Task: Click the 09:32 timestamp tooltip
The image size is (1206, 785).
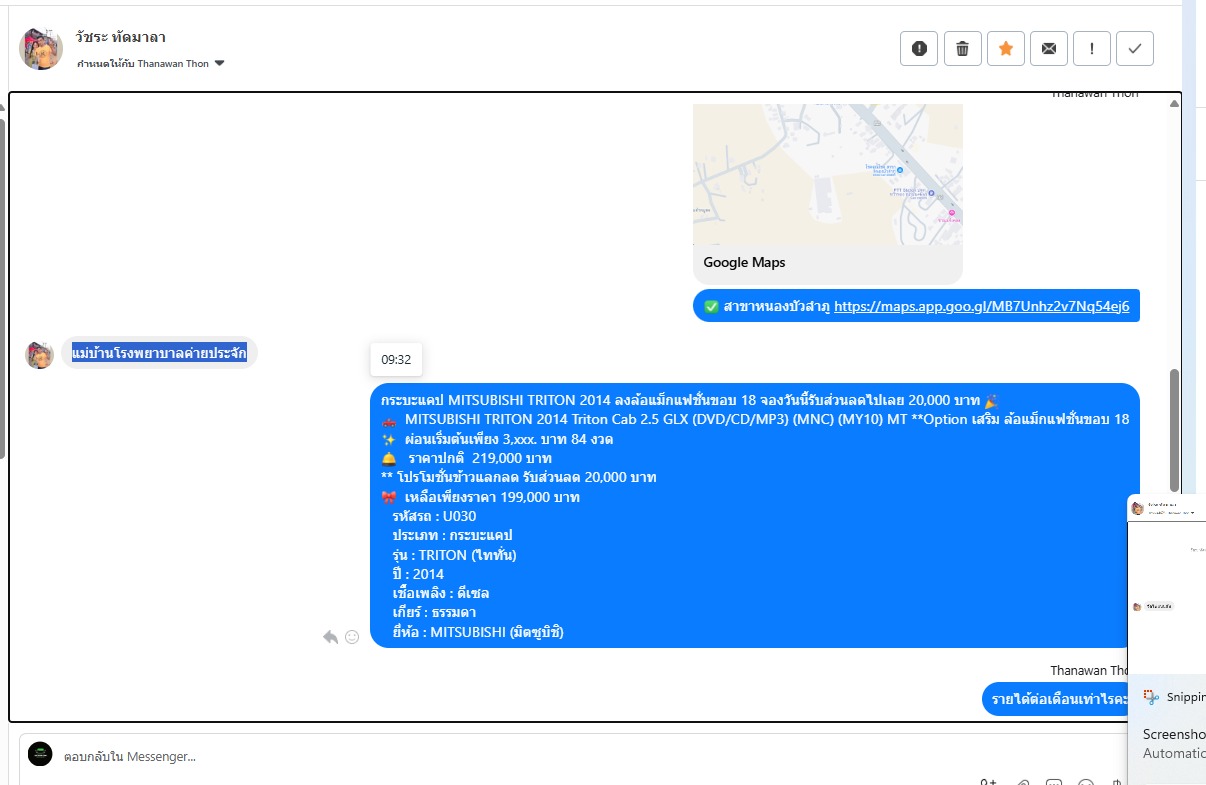Action: pos(396,359)
